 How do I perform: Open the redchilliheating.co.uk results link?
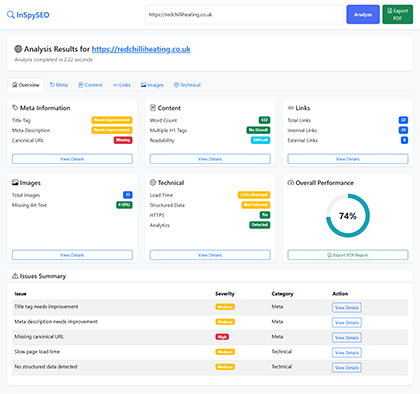[141, 49]
